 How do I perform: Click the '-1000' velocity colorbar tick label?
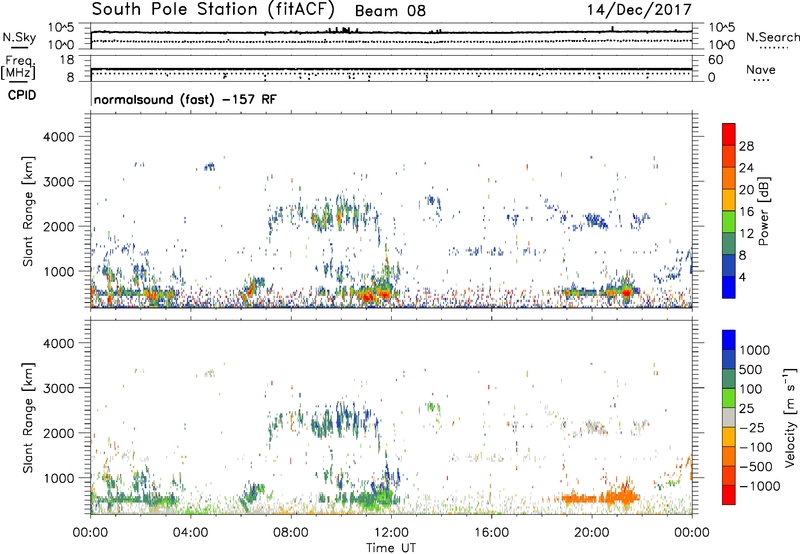[760, 486]
